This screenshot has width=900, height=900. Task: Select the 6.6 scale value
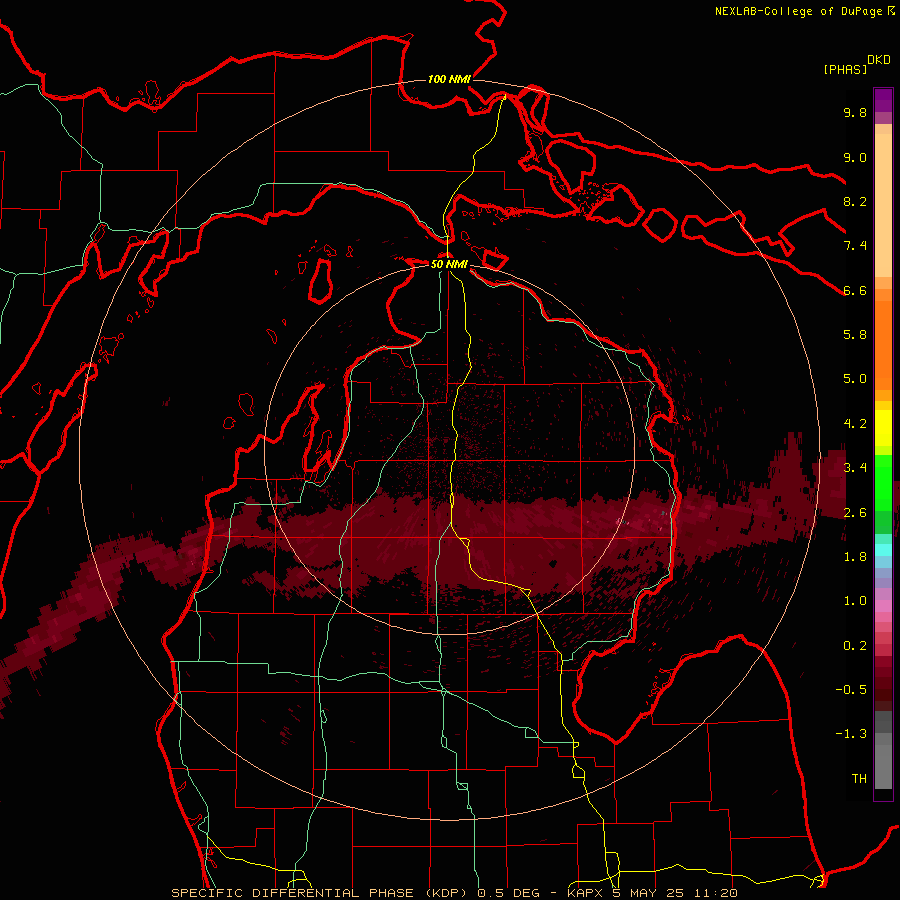855,290
